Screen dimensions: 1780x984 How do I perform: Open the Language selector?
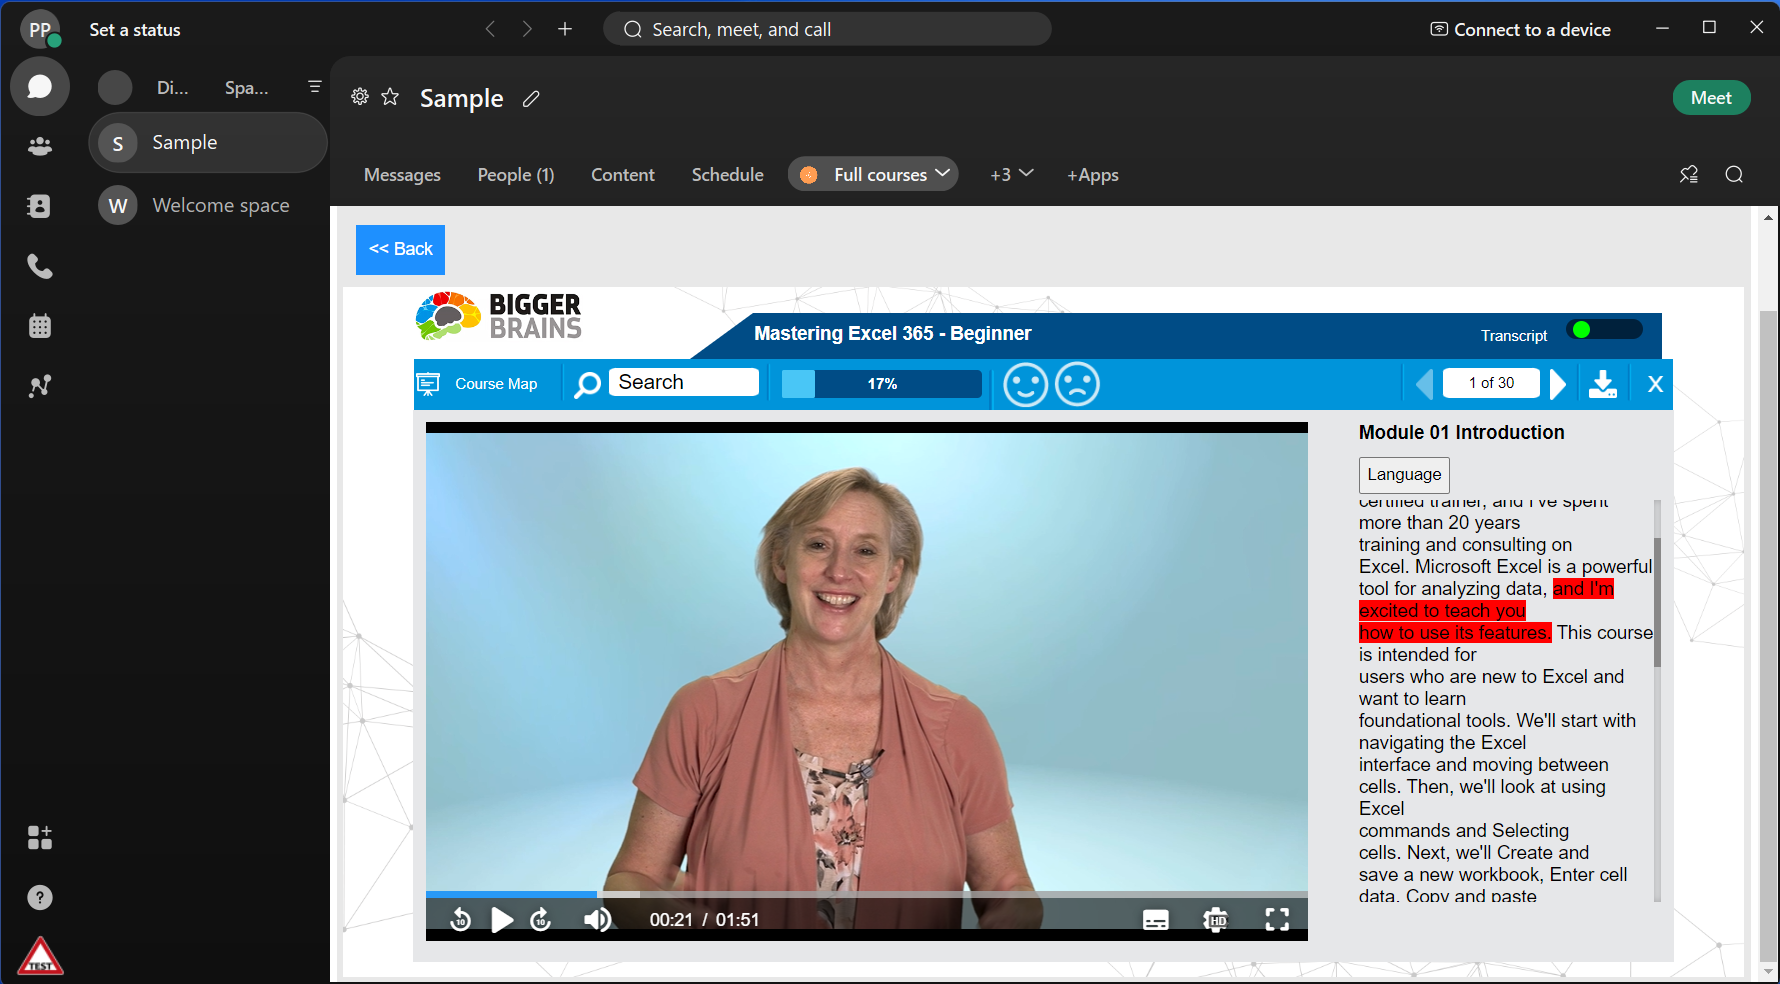click(1403, 475)
